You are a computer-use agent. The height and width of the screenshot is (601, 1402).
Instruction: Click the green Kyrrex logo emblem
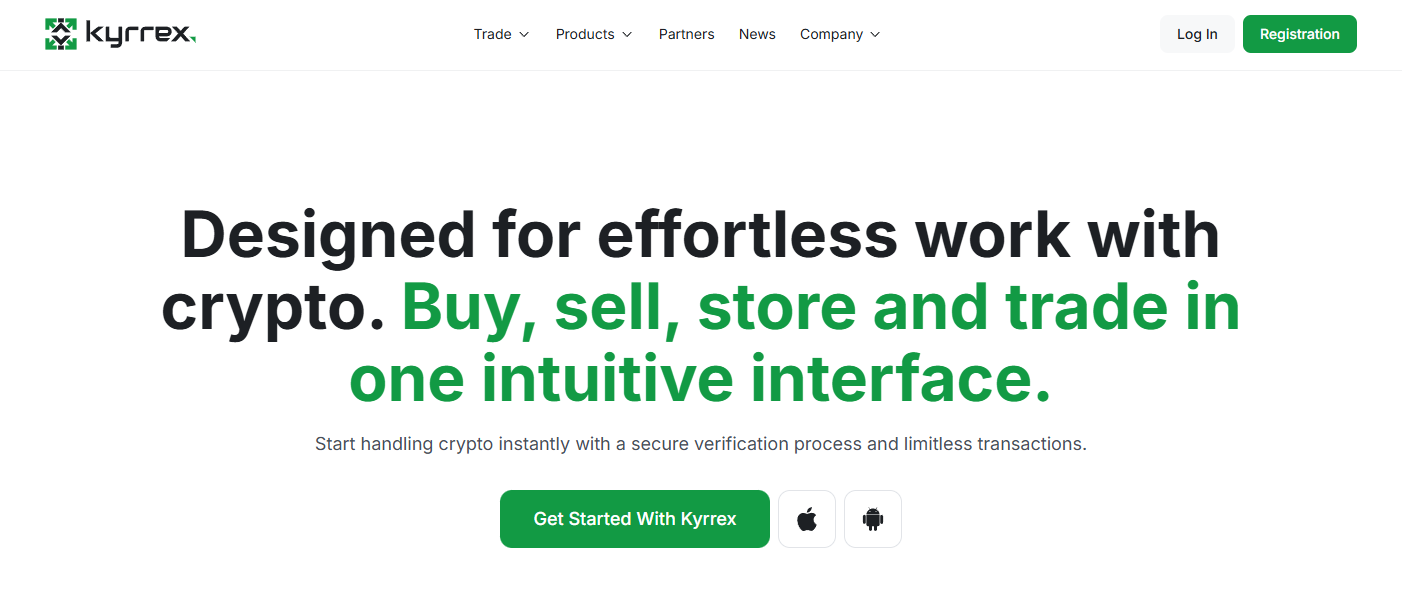(x=61, y=34)
